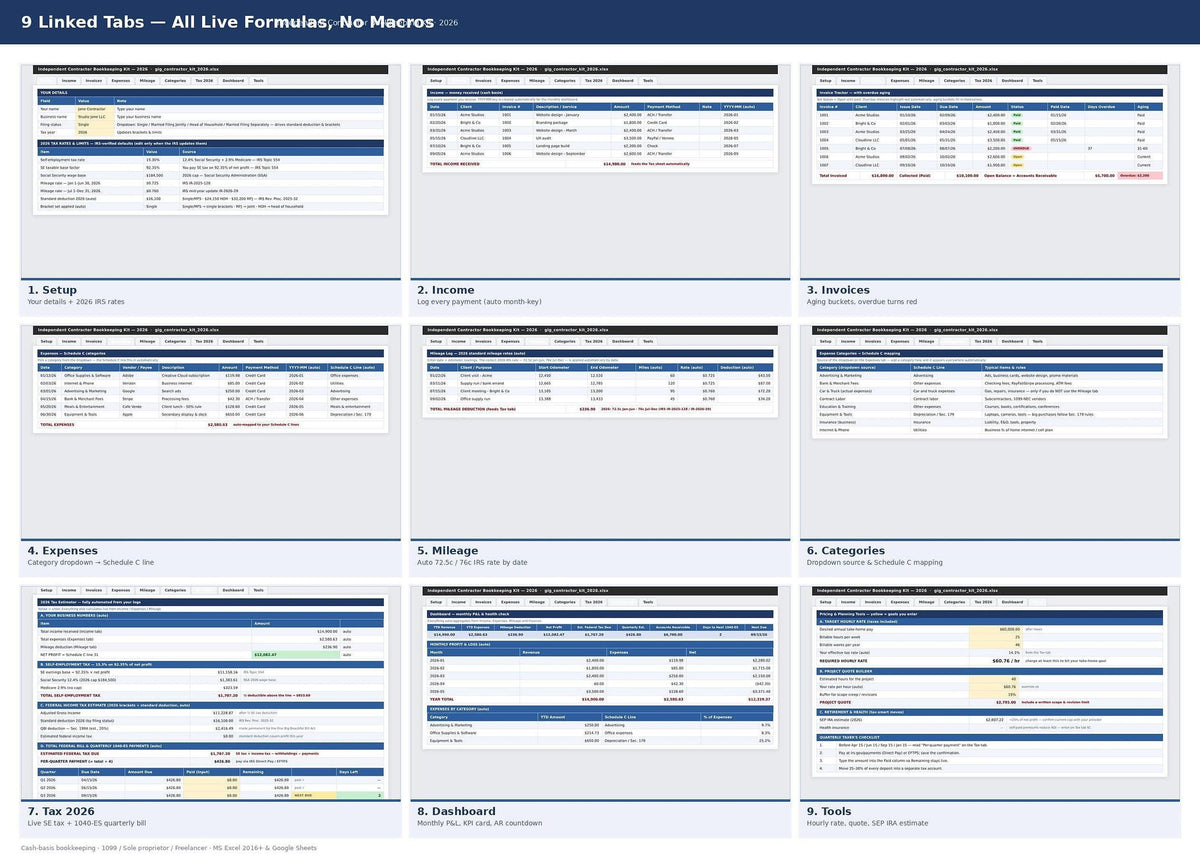Click the $60,000.00 desired take-home cell in Tools
This screenshot has width=1200, height=857.
[996, 629]
